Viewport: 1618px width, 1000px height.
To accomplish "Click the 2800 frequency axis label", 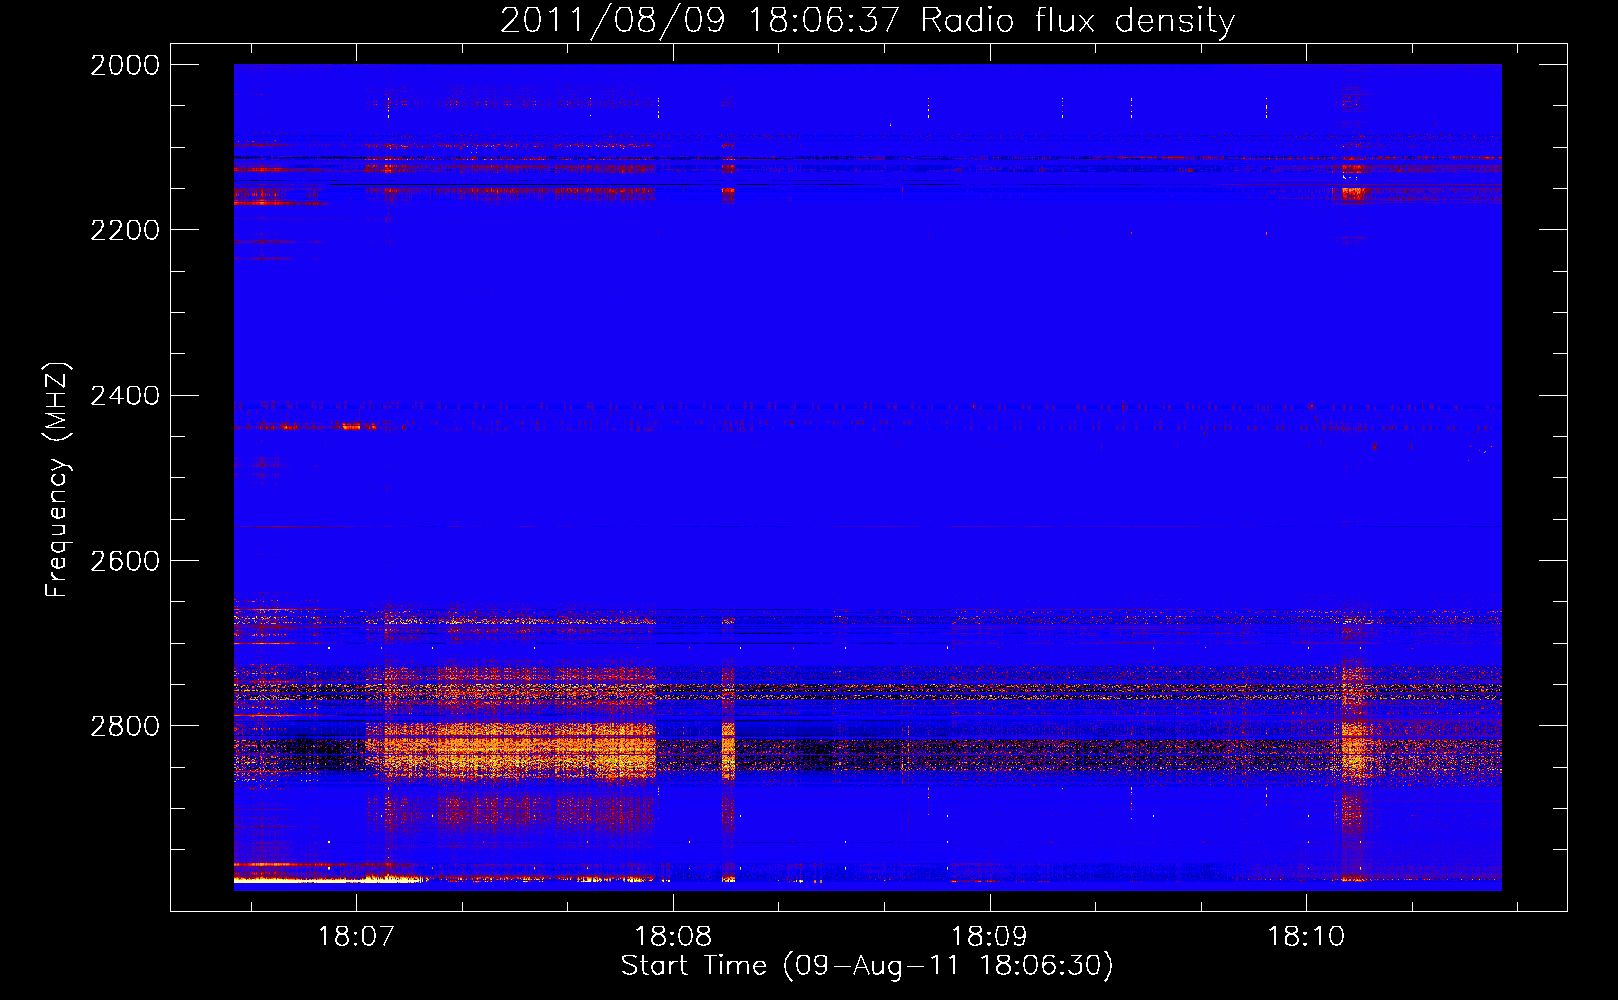I will (125, 726).
